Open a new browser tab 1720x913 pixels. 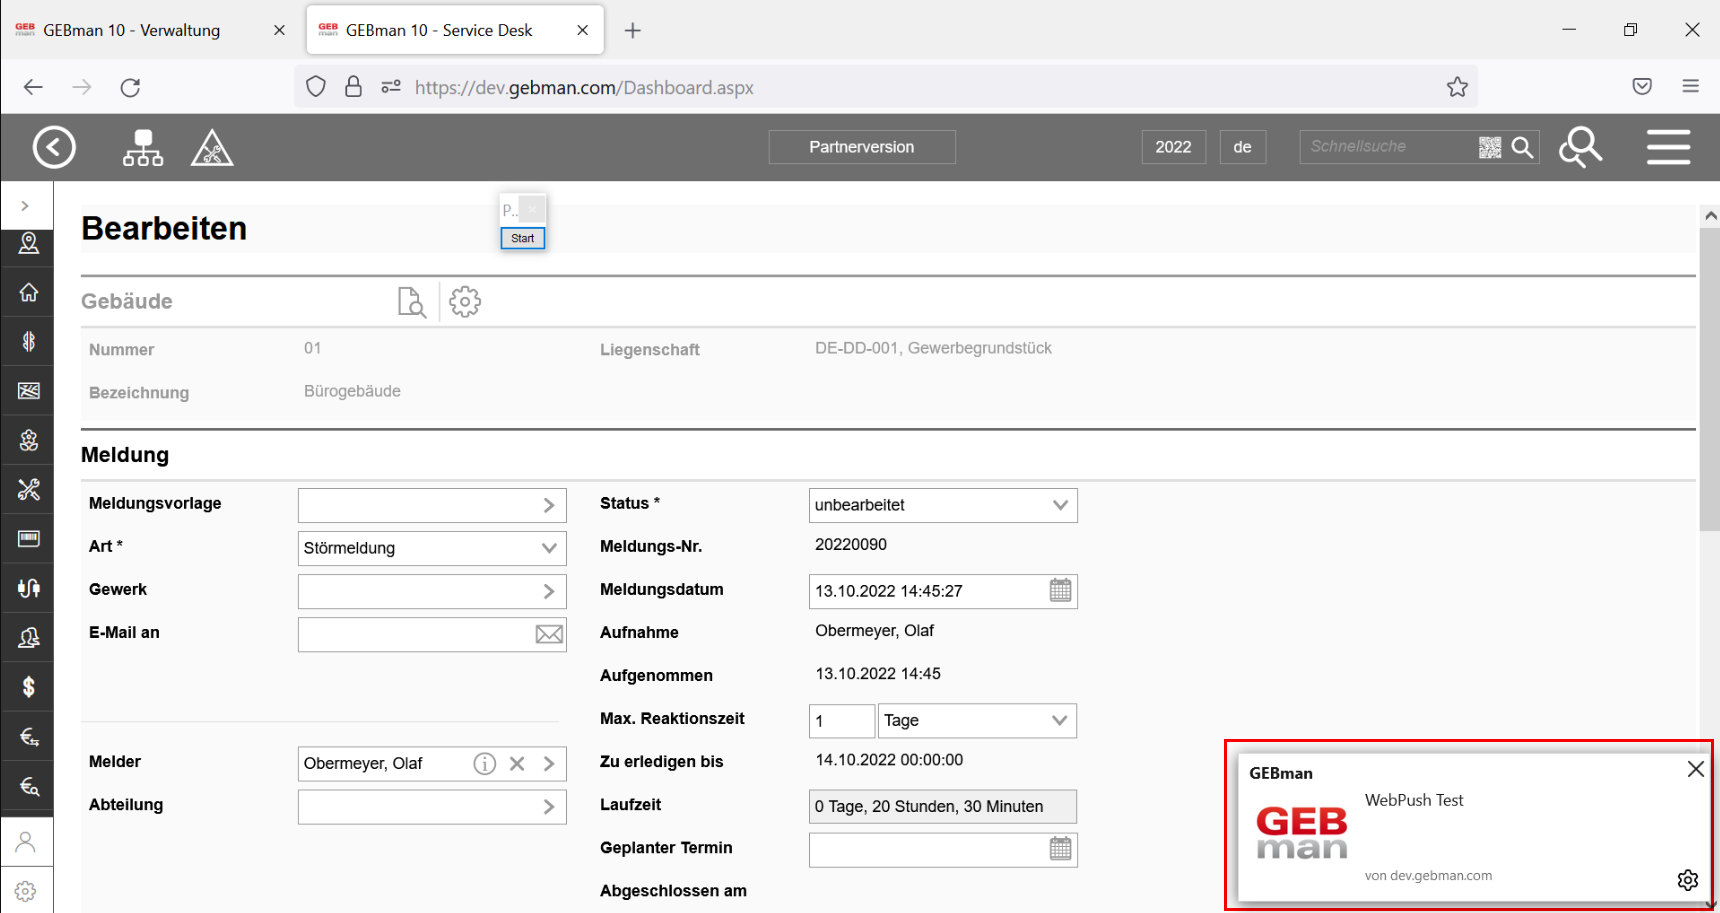pos(632,30)
